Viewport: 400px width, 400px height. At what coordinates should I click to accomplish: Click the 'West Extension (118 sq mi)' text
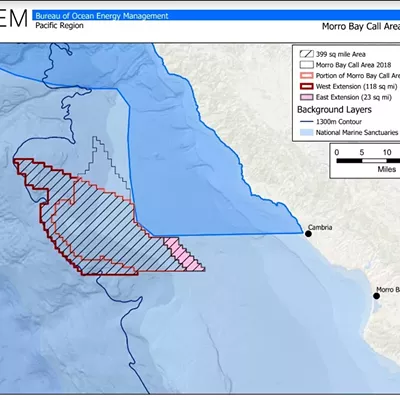356,87
